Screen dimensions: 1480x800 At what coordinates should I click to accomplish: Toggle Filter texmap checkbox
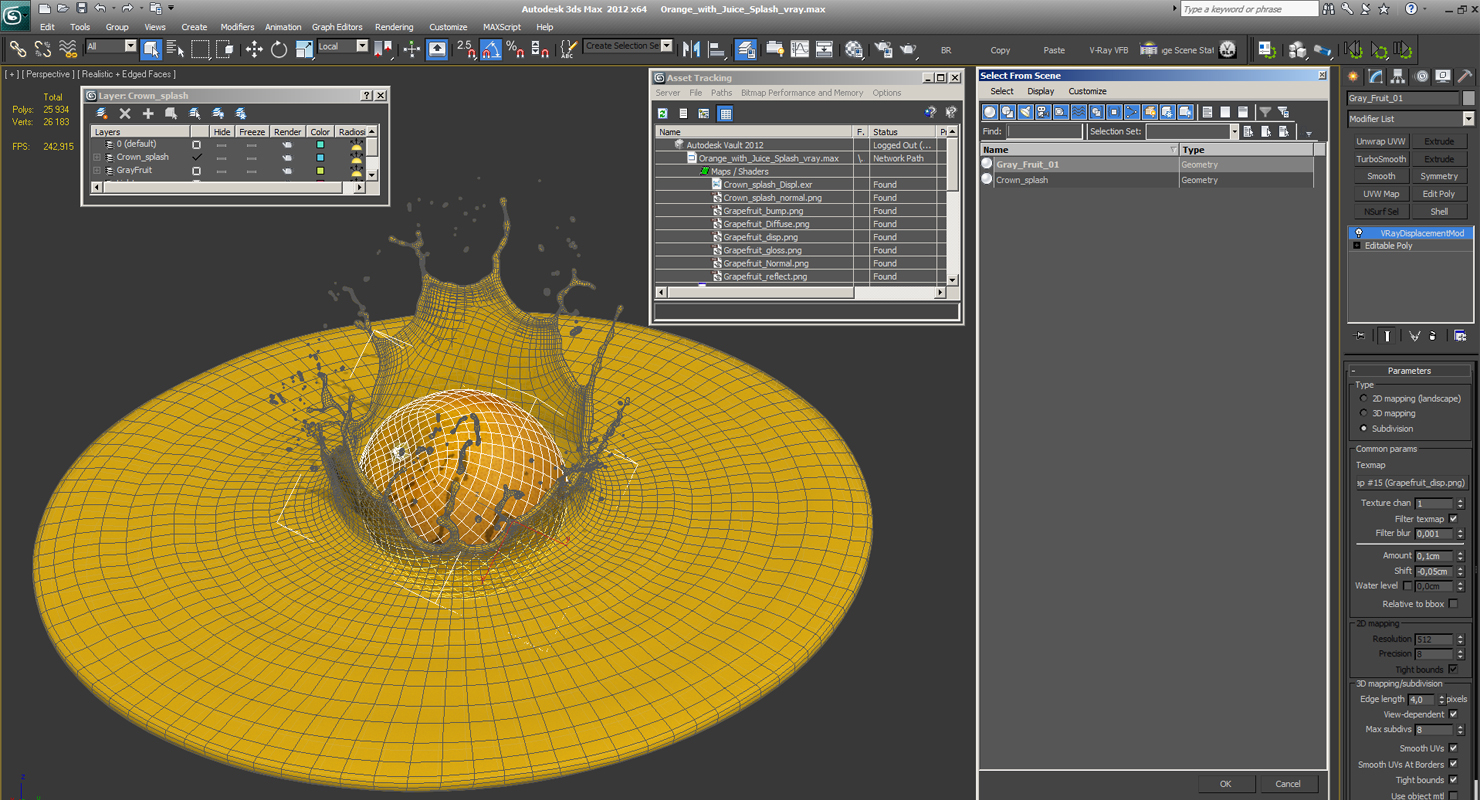[1454, 519]
